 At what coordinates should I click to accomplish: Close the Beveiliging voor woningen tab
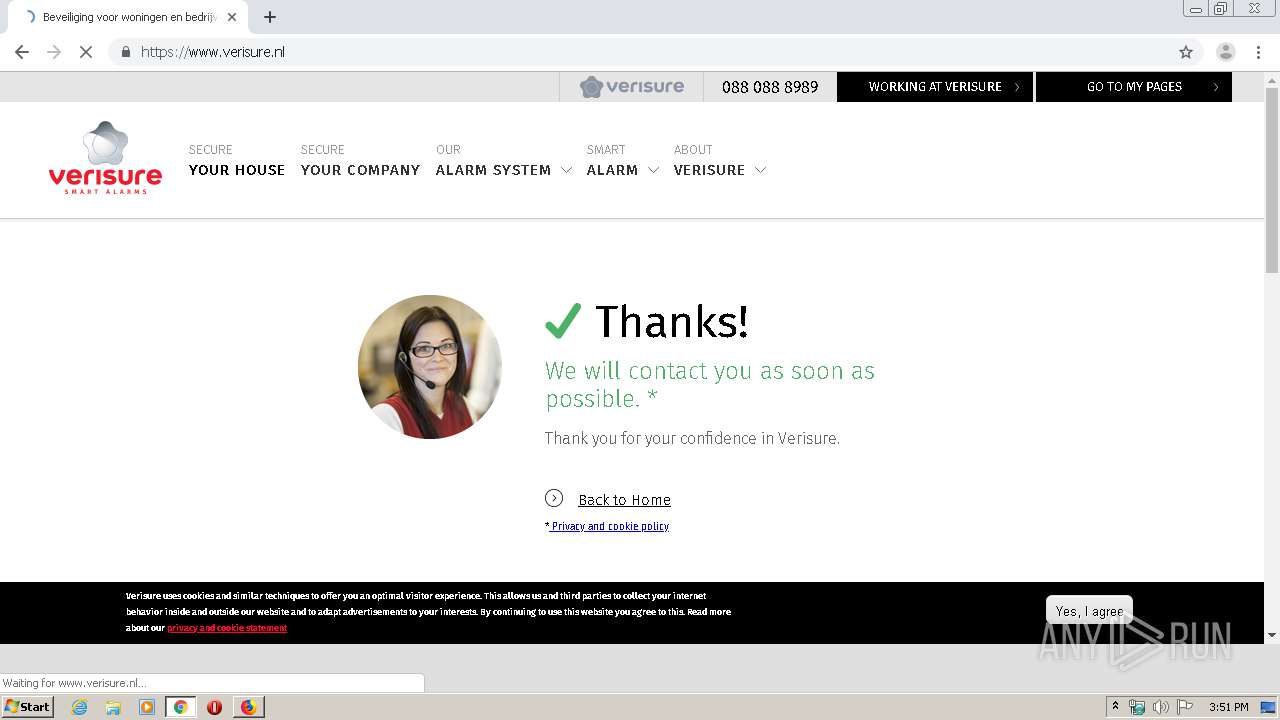pos(232,17)
